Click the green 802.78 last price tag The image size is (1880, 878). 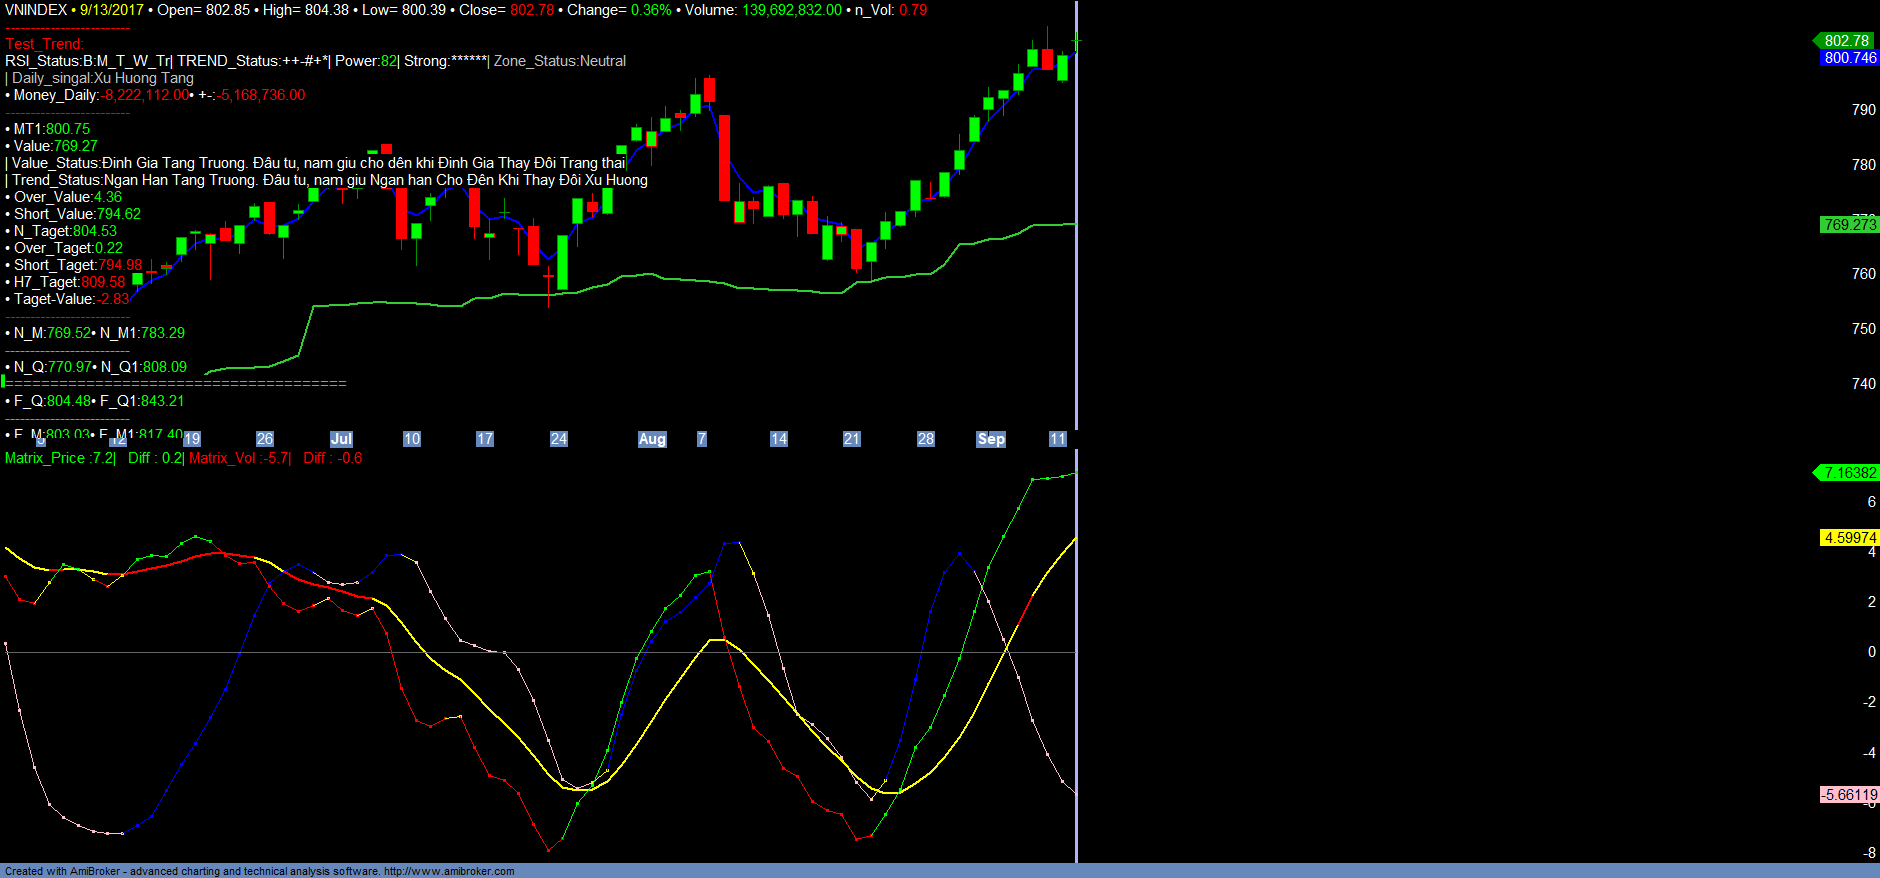(1846, 41)
